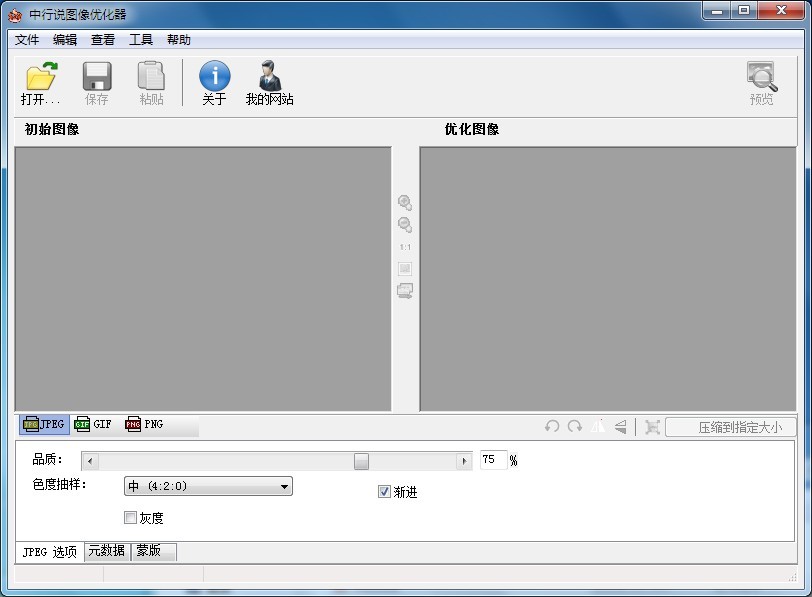
Task: Uncheck the Progressive (渐进) checkbox
Action: pos(384,492)
